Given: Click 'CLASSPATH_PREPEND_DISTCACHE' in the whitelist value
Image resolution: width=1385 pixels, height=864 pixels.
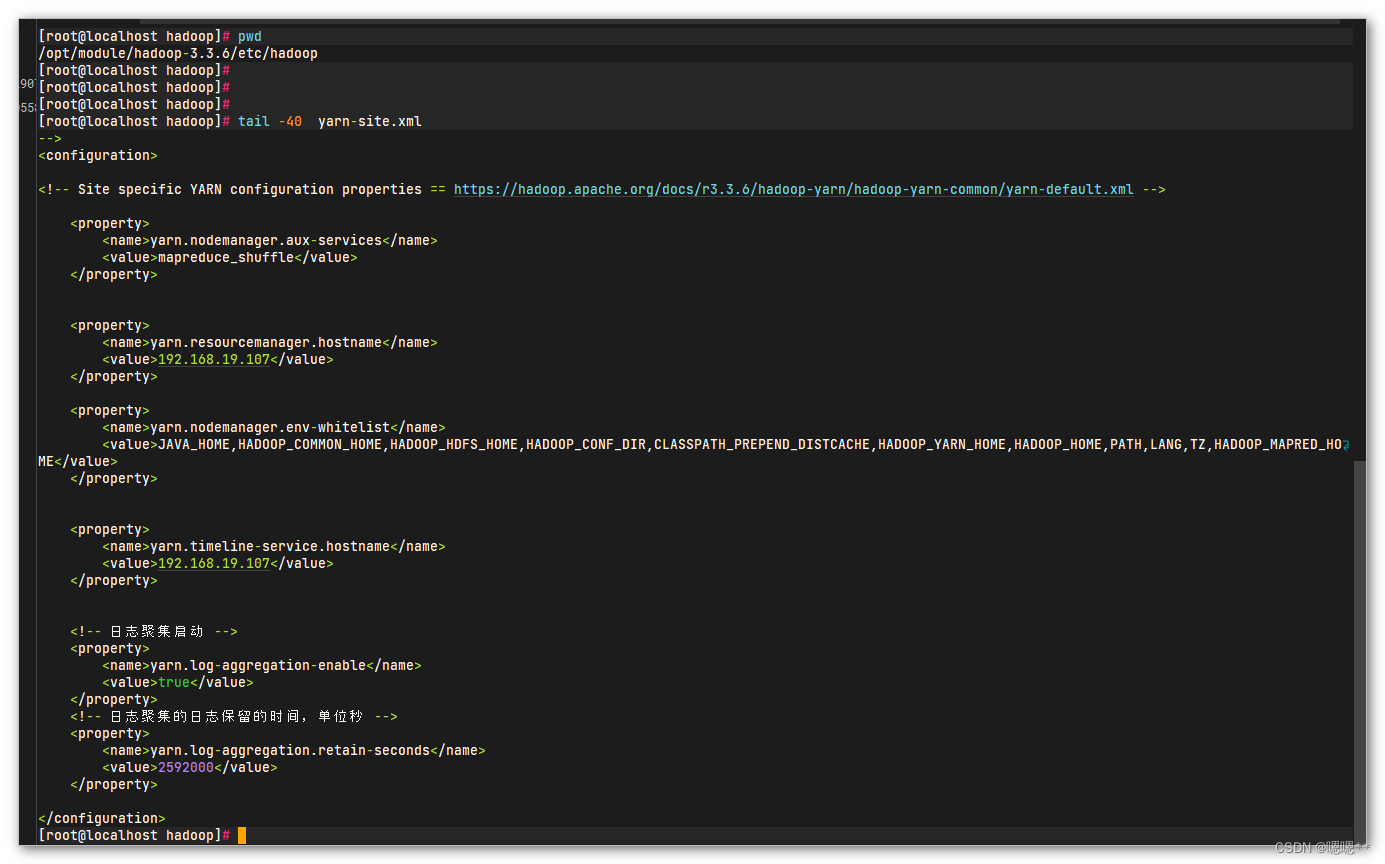Looking at the screenshot, I should 762,444.
